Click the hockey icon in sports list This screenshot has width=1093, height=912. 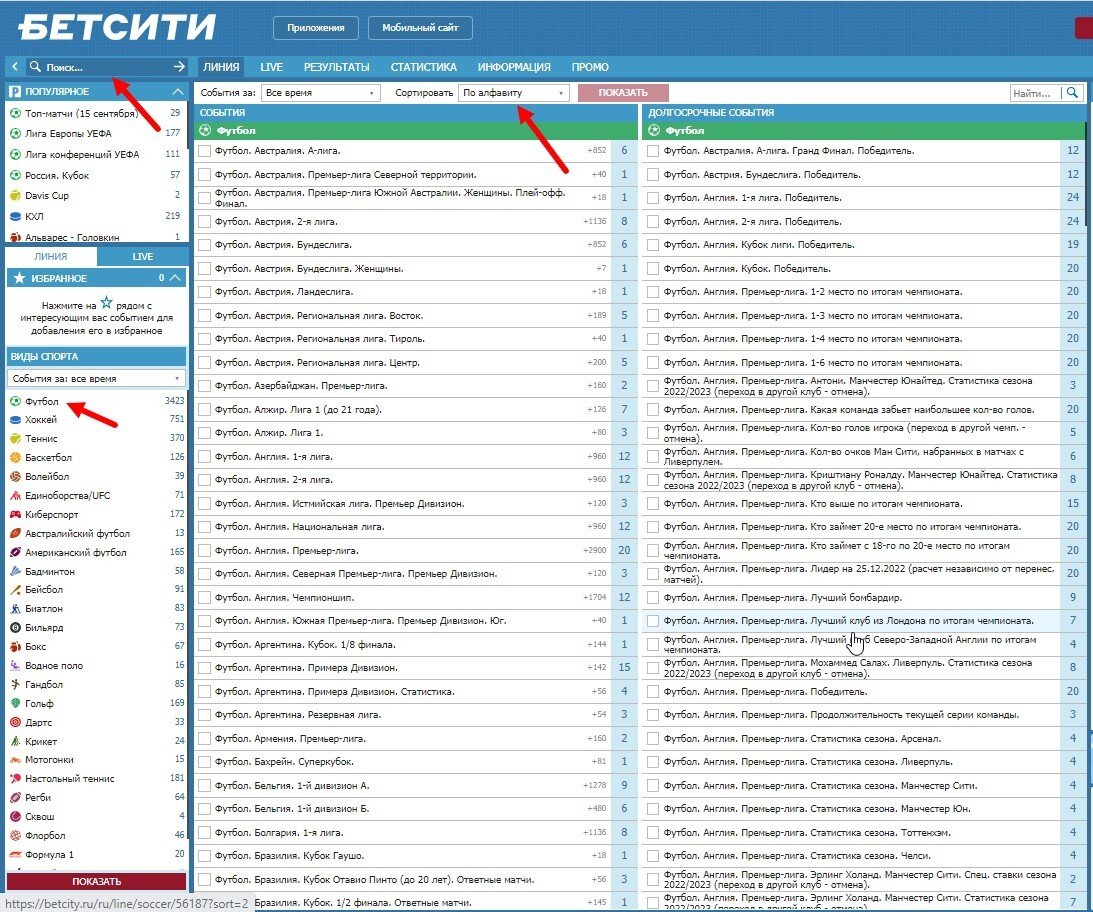coord(15,420)
